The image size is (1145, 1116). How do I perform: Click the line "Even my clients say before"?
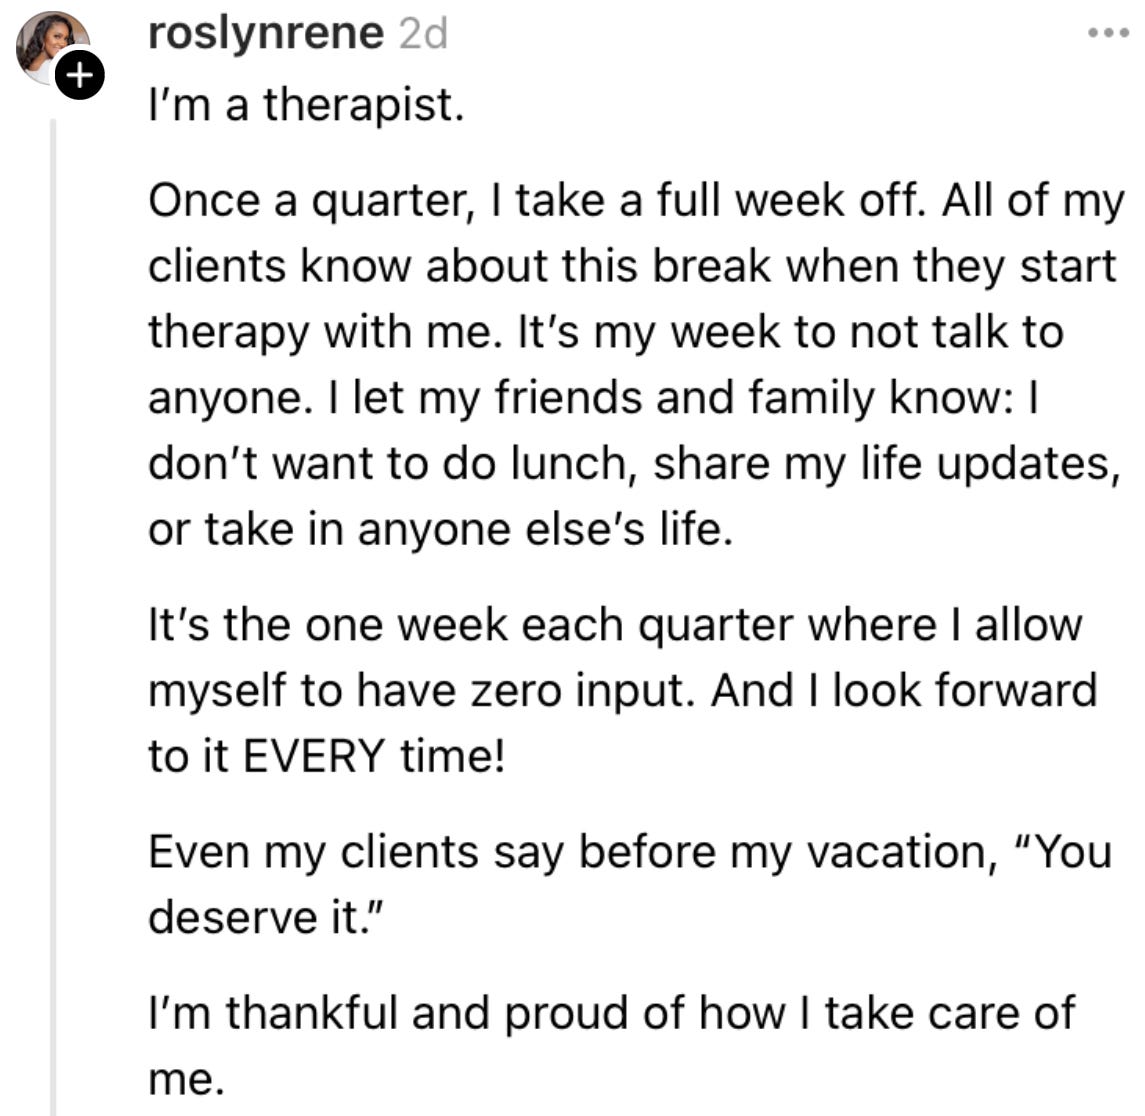coord(630,853)
